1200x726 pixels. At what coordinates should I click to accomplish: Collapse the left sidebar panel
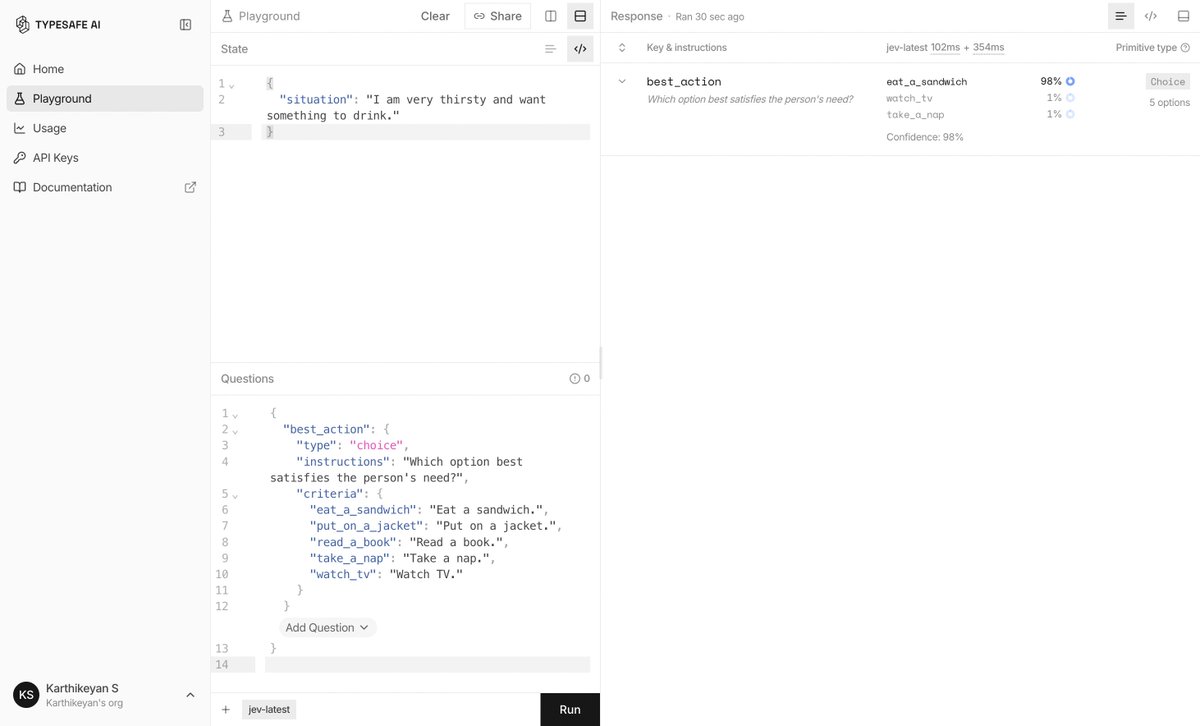tap(185, 24)
